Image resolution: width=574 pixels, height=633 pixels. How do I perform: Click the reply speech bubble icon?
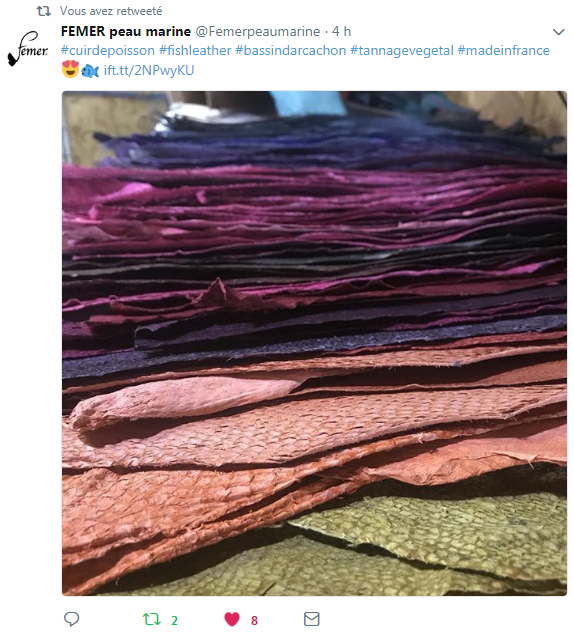pos(71,619)
